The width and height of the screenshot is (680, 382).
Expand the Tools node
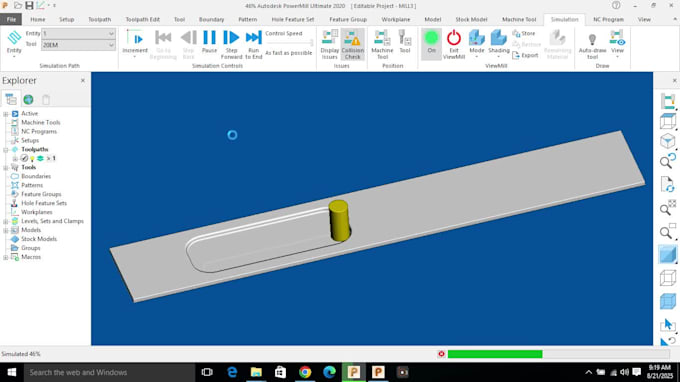click(6, 167)
